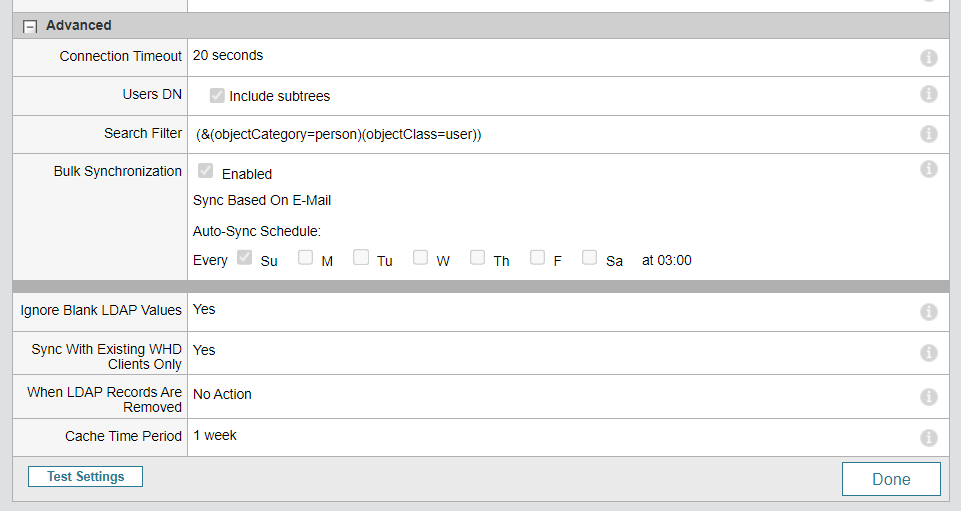
Task: Toggle the Include subtrees checkbox
Action: [217, 96]
